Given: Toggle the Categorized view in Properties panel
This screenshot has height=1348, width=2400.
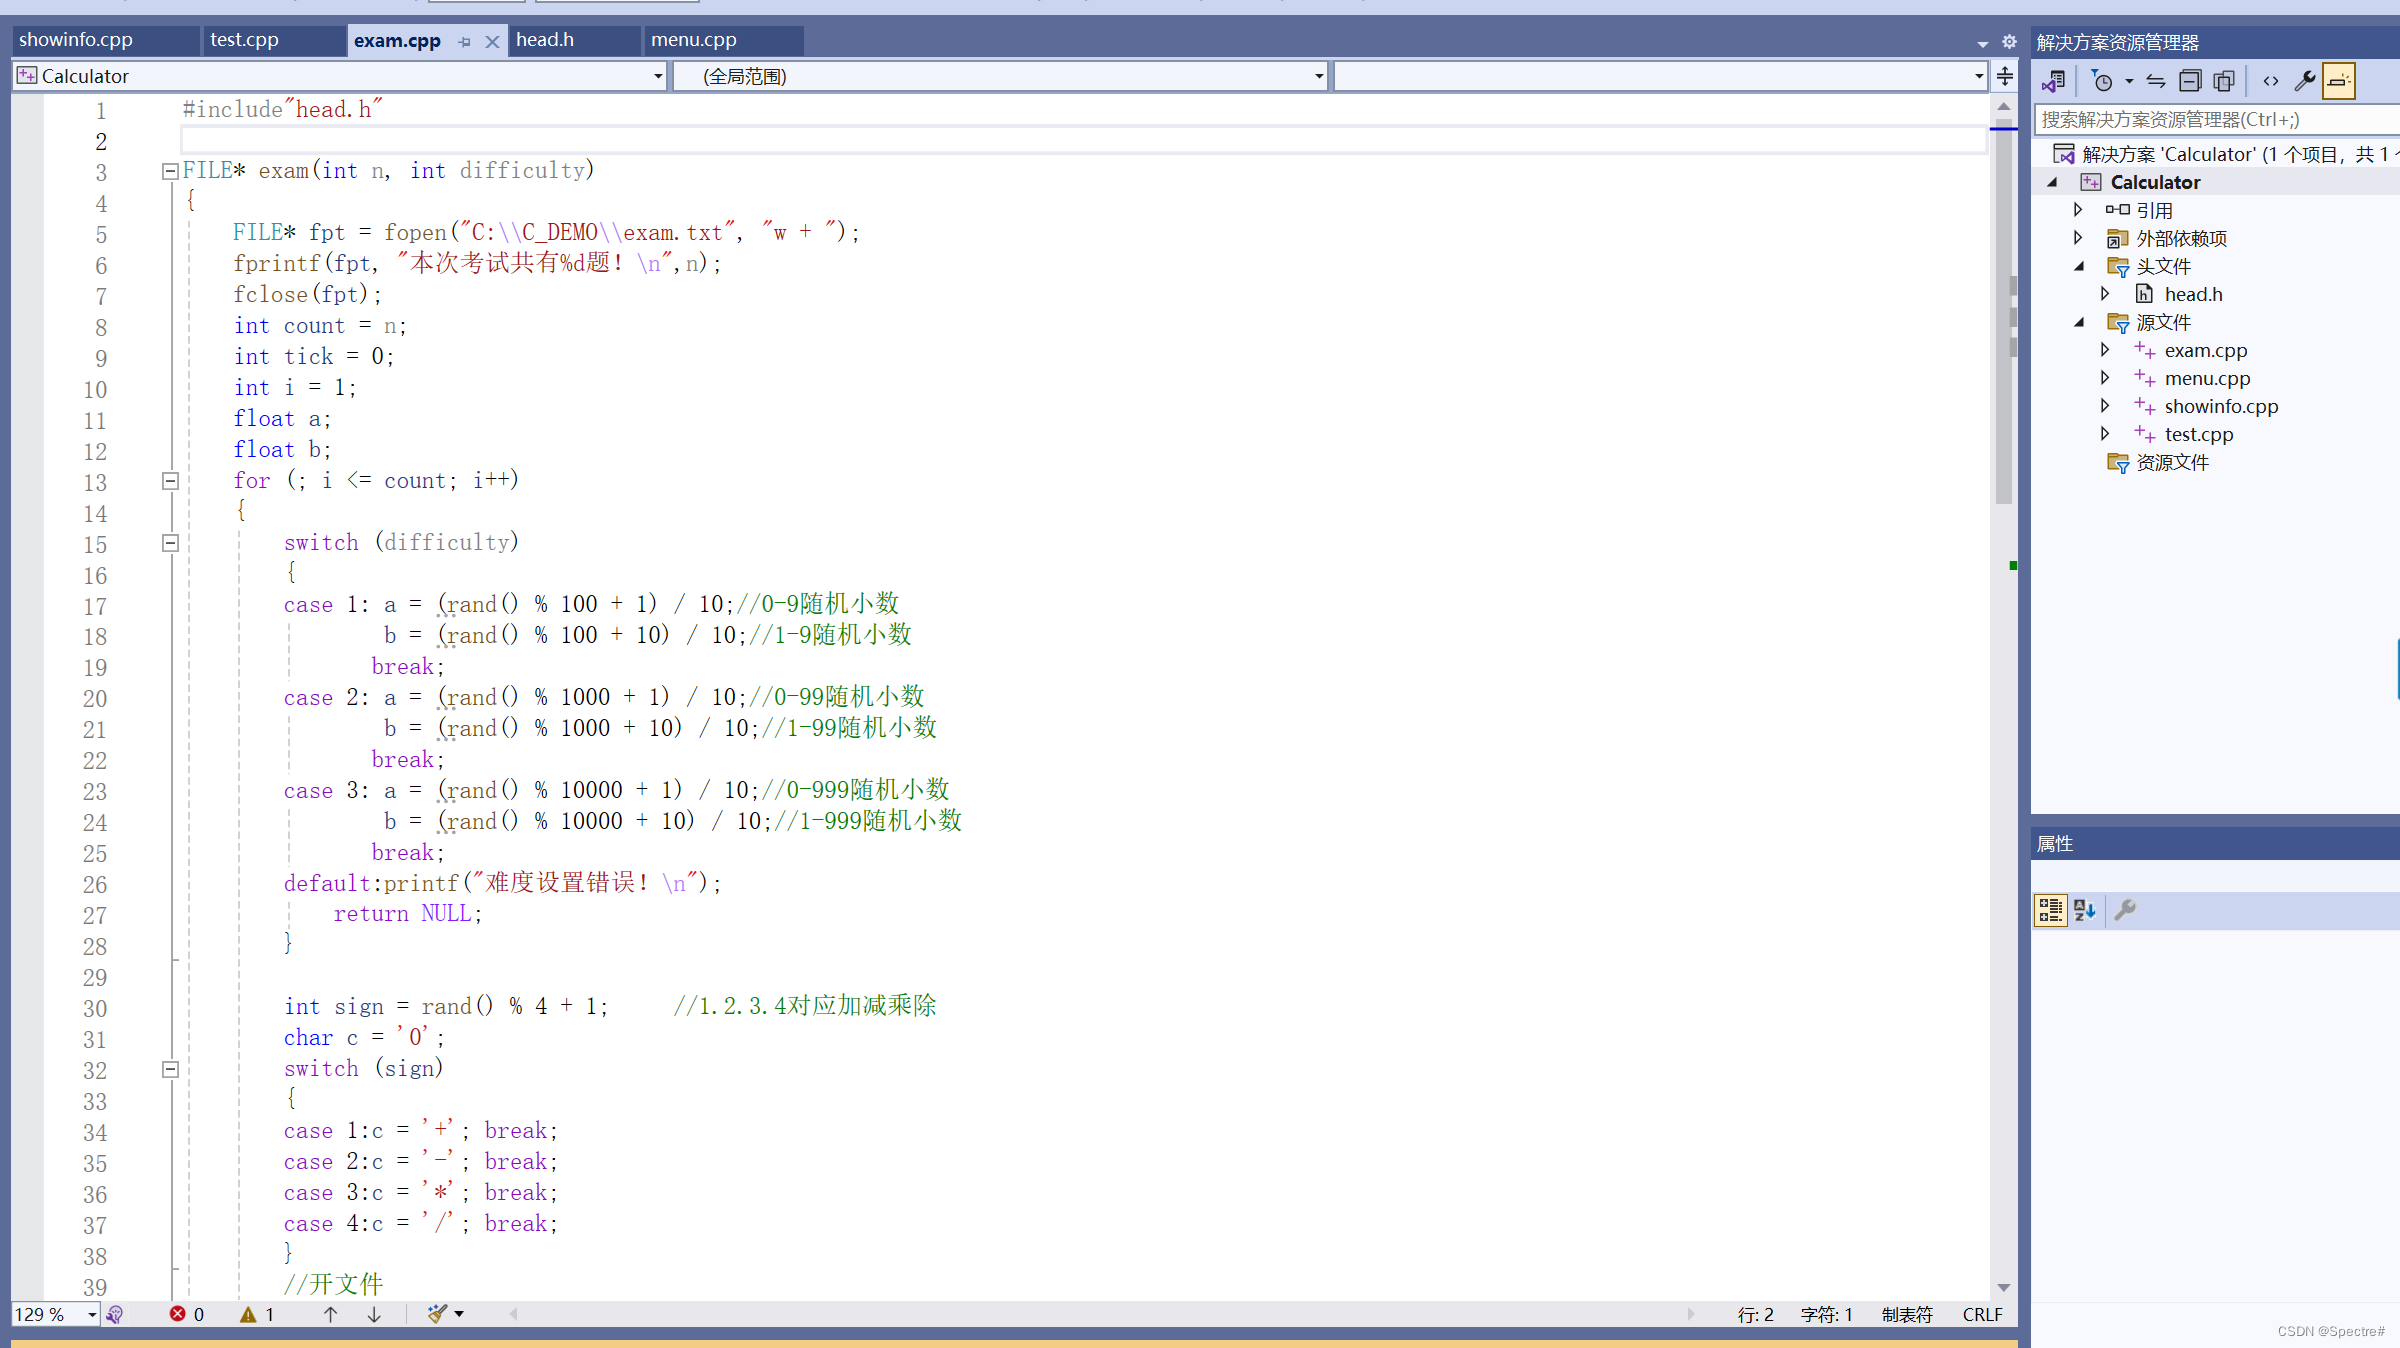Looking at the screenshot, I should point(2050,910).
